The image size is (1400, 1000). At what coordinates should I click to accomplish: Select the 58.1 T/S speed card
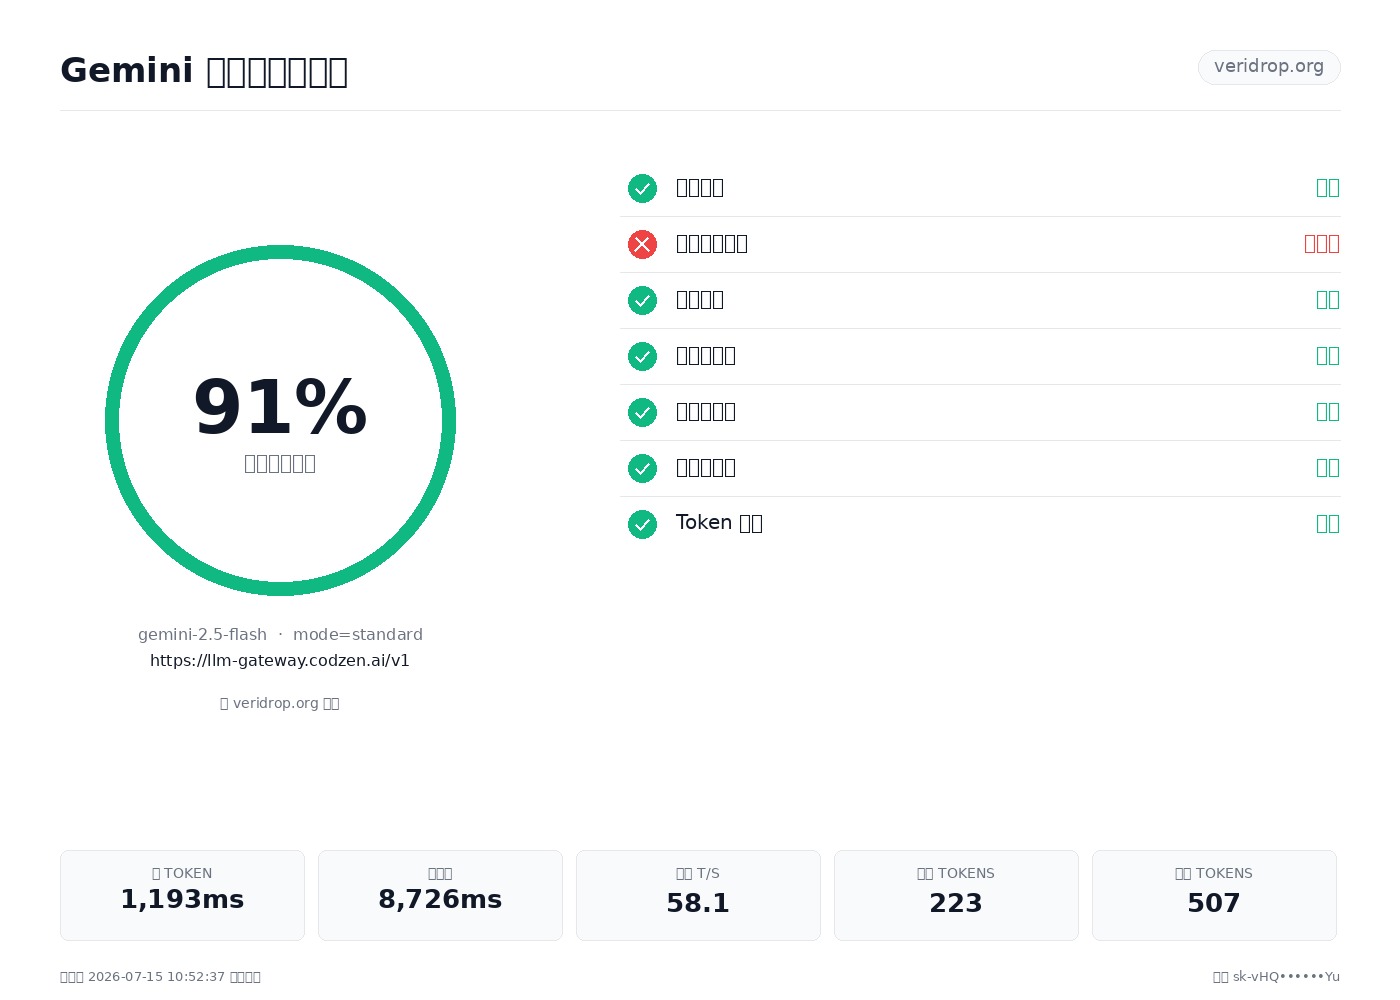[x=698, y=895]
